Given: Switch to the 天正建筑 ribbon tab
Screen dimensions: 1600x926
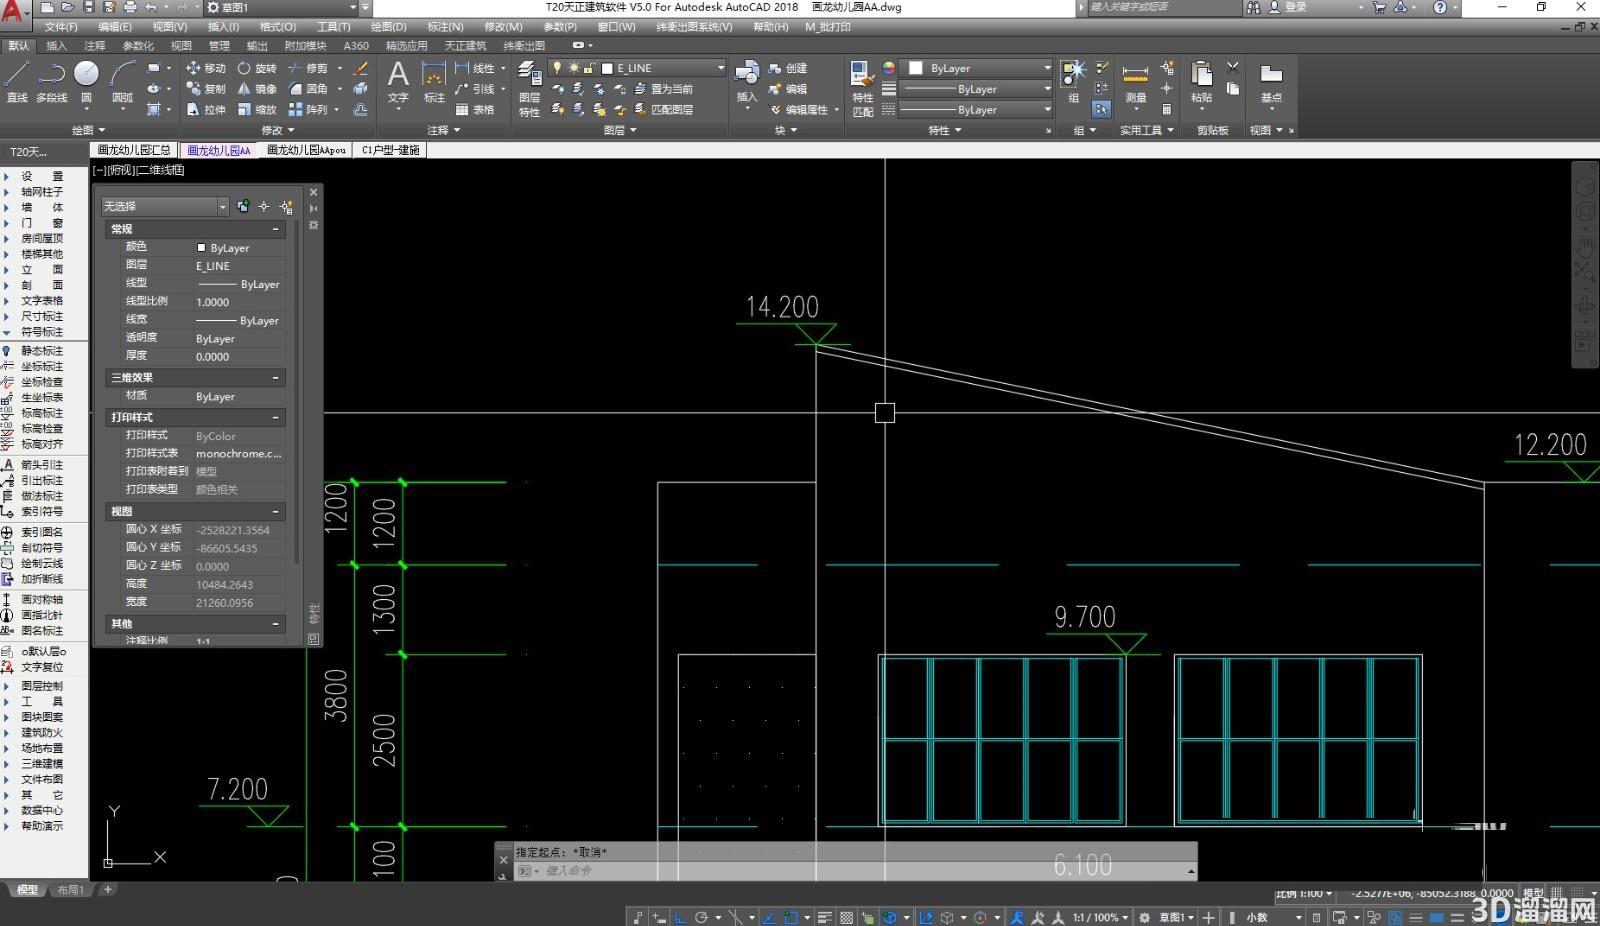Looking at the screenshot, I should 465,45.
